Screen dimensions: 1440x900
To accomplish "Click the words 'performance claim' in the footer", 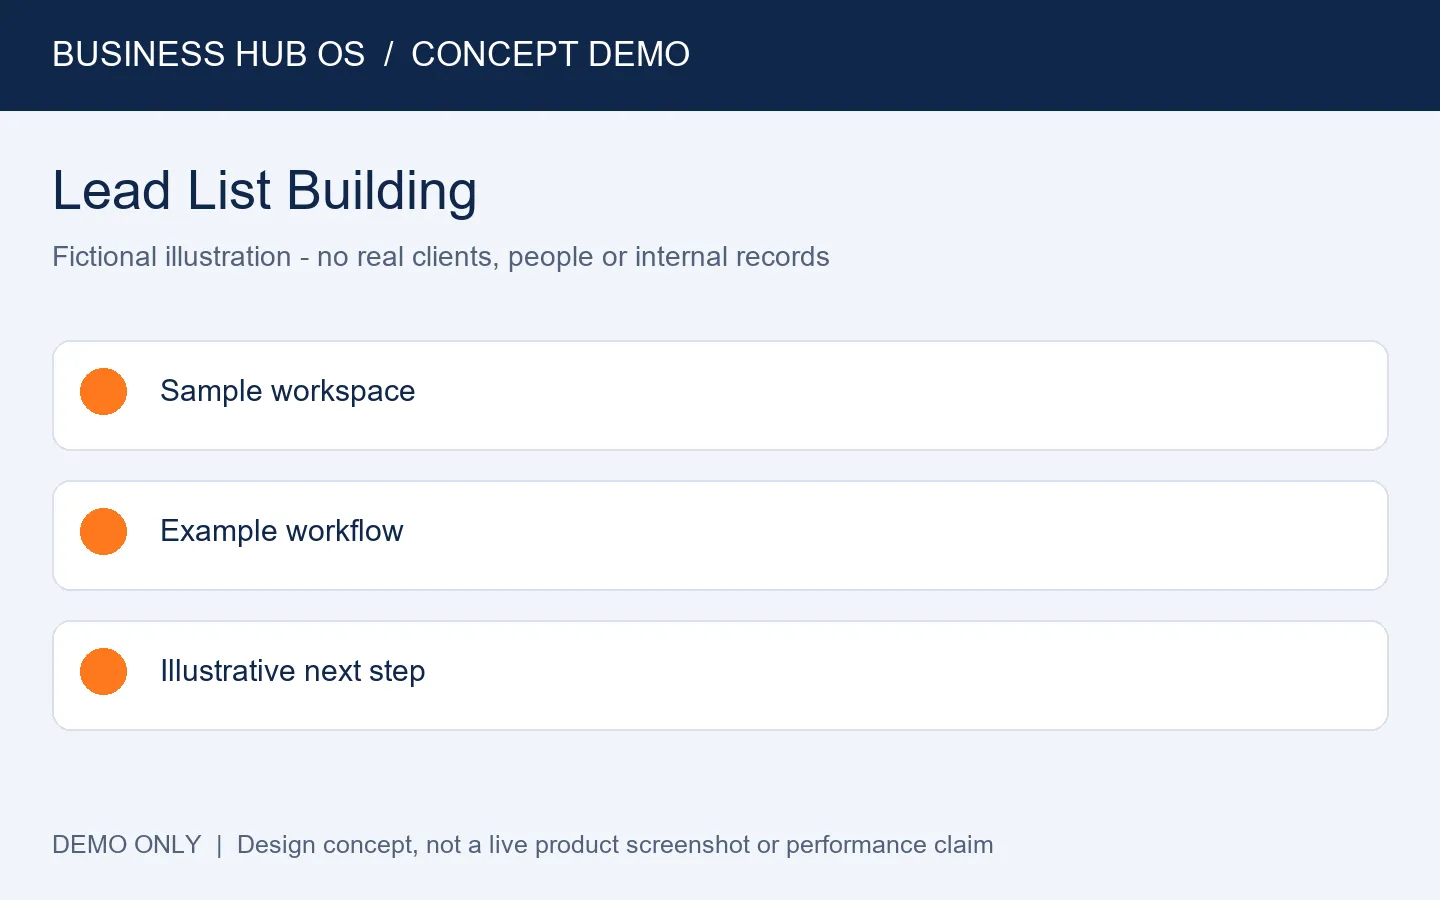I will coord(889,845).
